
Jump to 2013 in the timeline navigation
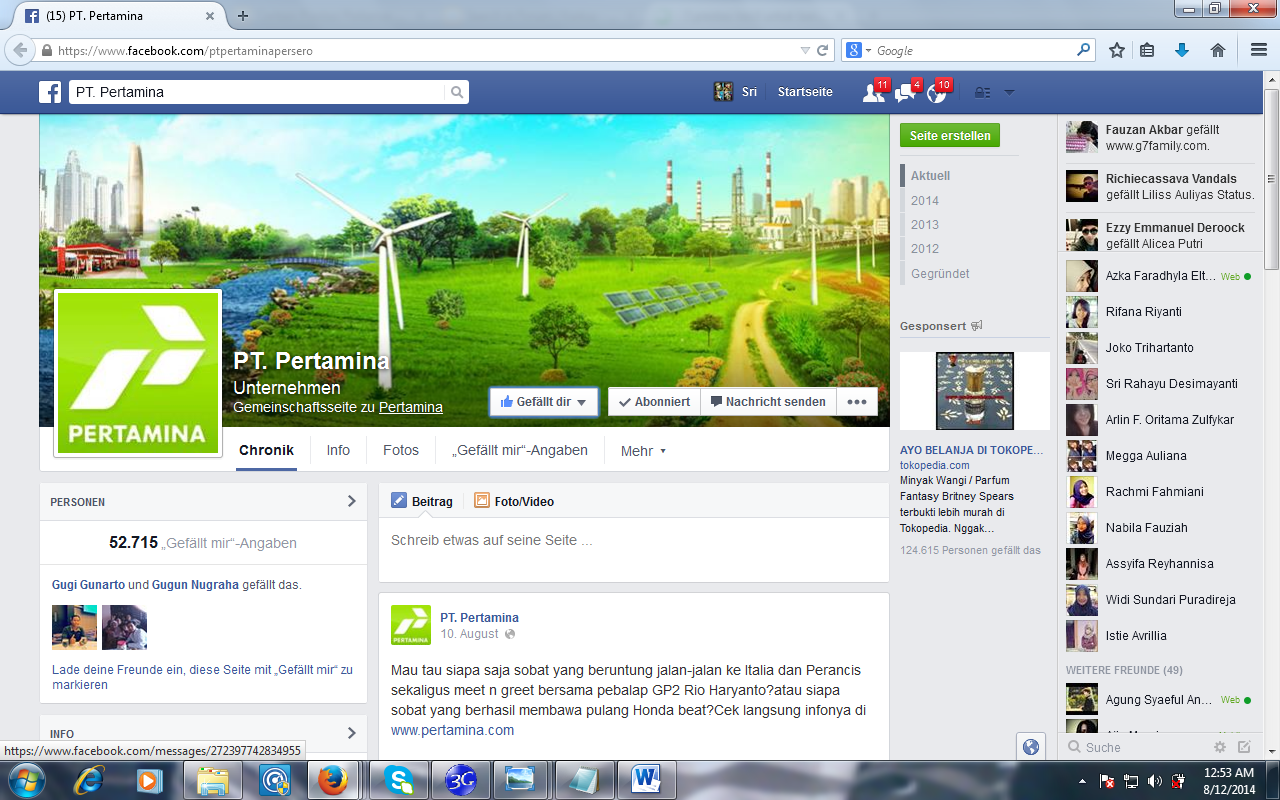point(925,225)
